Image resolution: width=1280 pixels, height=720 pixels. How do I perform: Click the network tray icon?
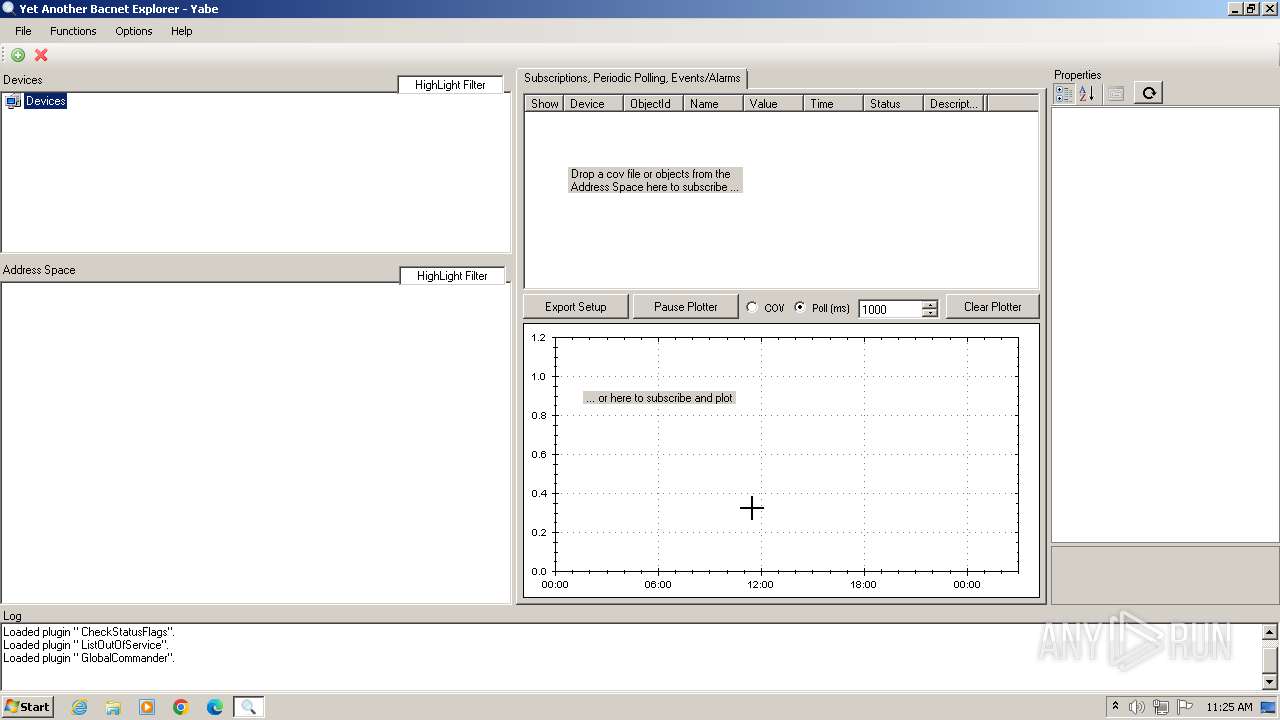1161,707
